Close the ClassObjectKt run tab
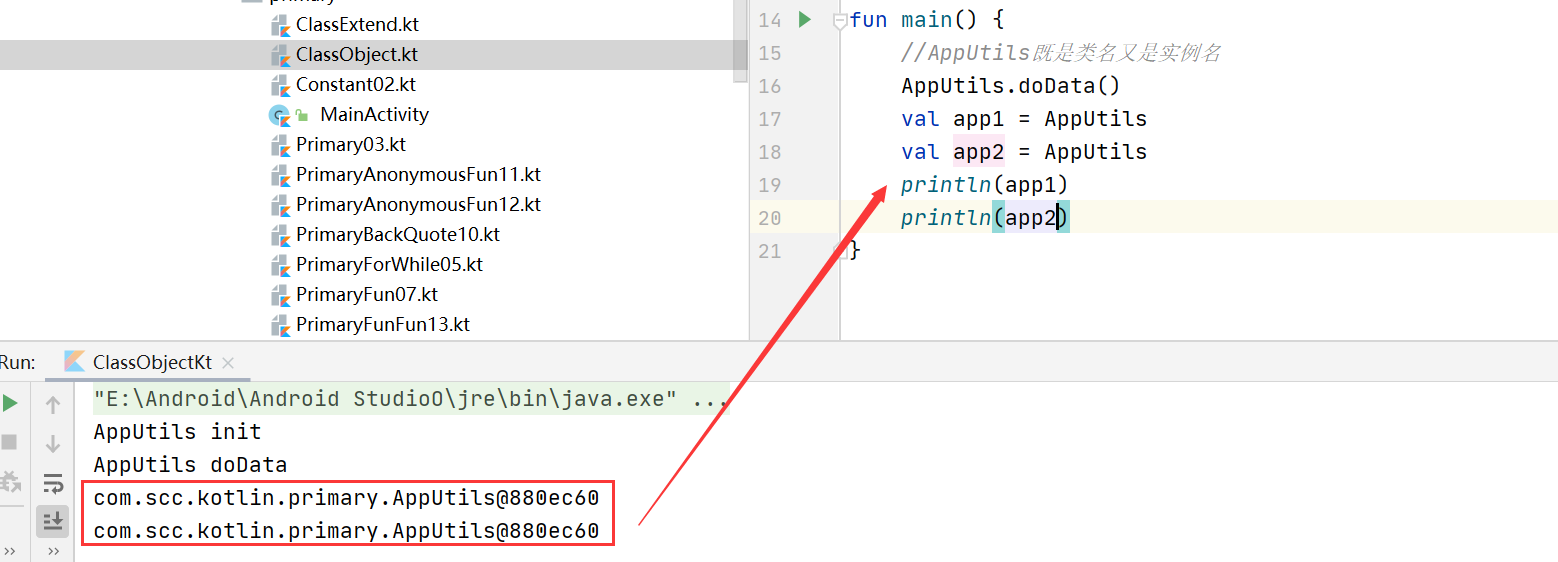This screenshot has height=562, width=1558. (228, 363)
